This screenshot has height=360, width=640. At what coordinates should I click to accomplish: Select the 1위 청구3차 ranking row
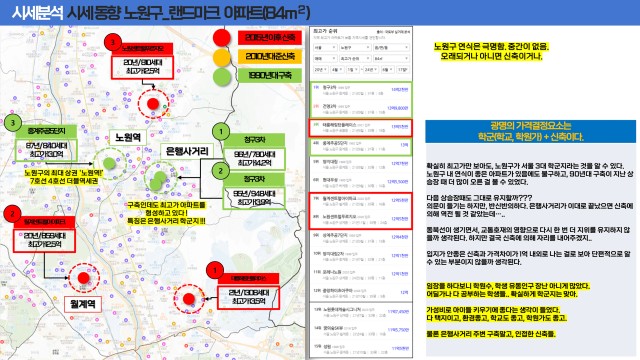[x=361, y=90]
